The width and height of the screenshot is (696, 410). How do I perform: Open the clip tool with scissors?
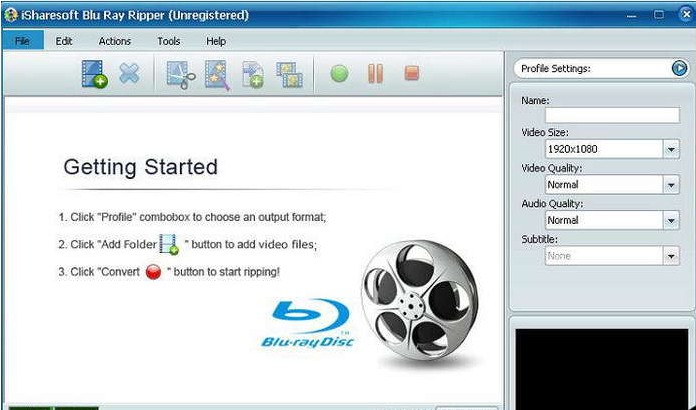181,75
